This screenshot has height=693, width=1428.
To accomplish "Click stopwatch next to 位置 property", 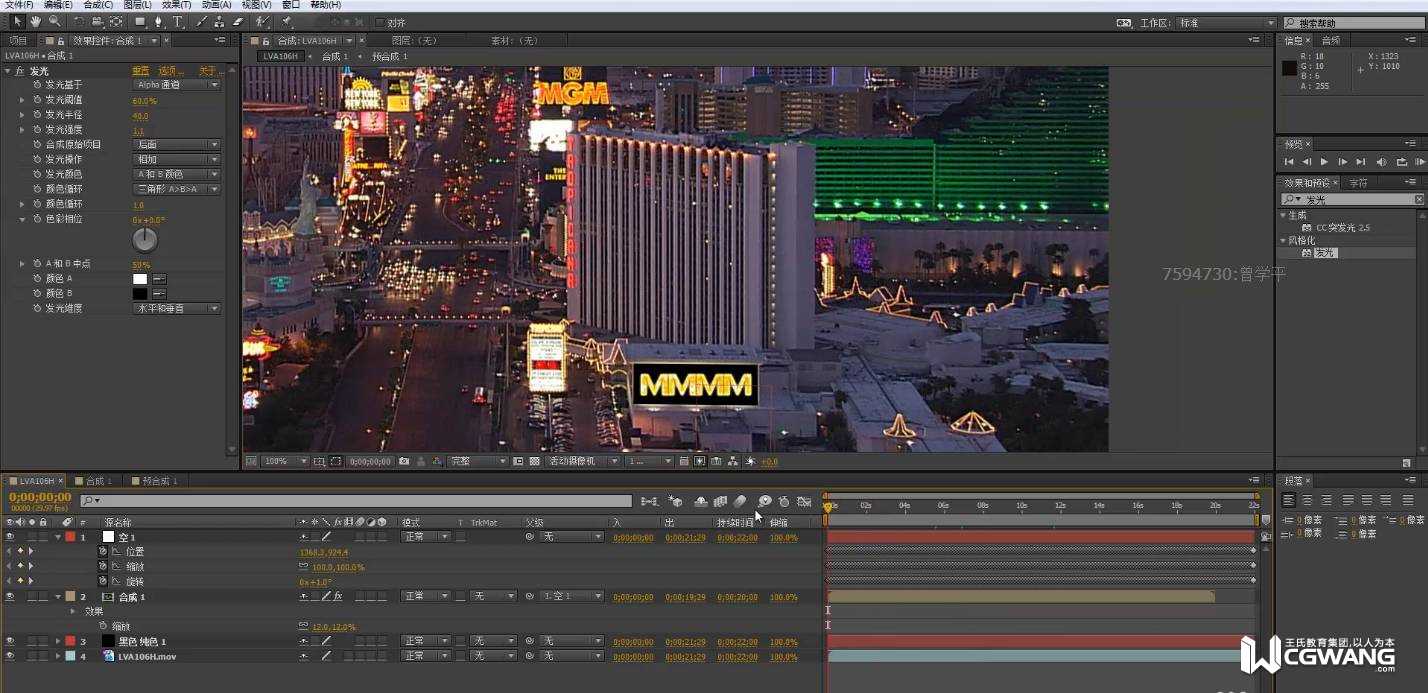I will [x=102, y=551].
